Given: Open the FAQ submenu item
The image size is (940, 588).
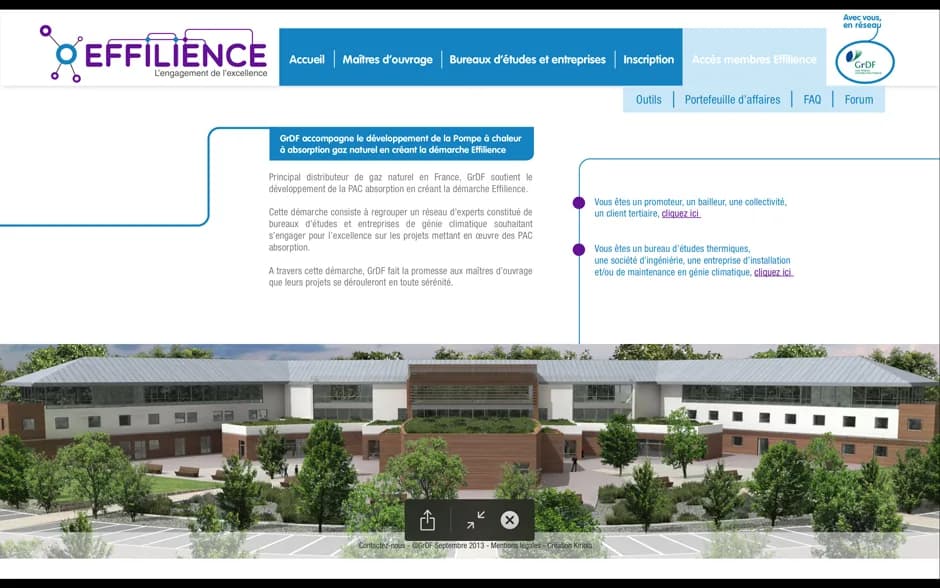Looking at the screenshot, I should click(812, 99).
